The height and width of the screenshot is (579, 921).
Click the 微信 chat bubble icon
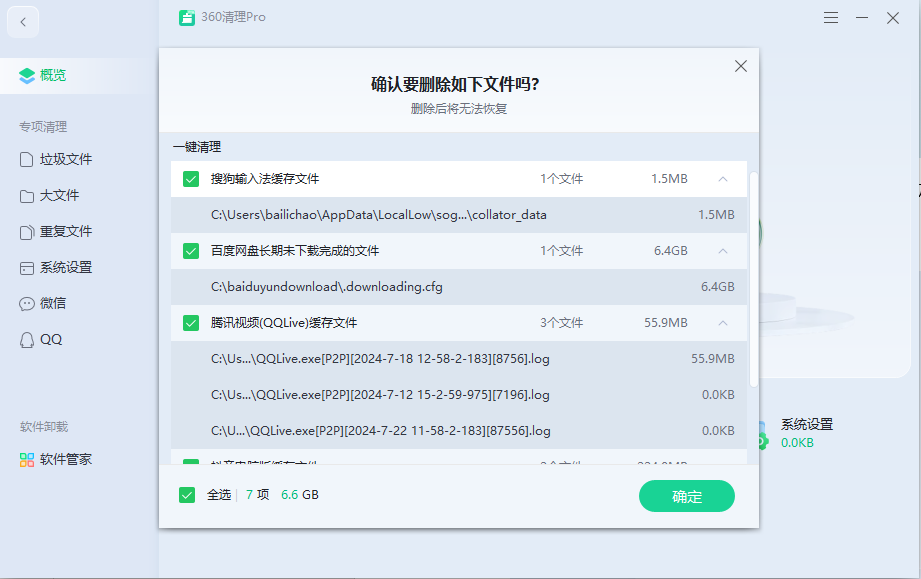pyautogui.click(x=26, y=304)
